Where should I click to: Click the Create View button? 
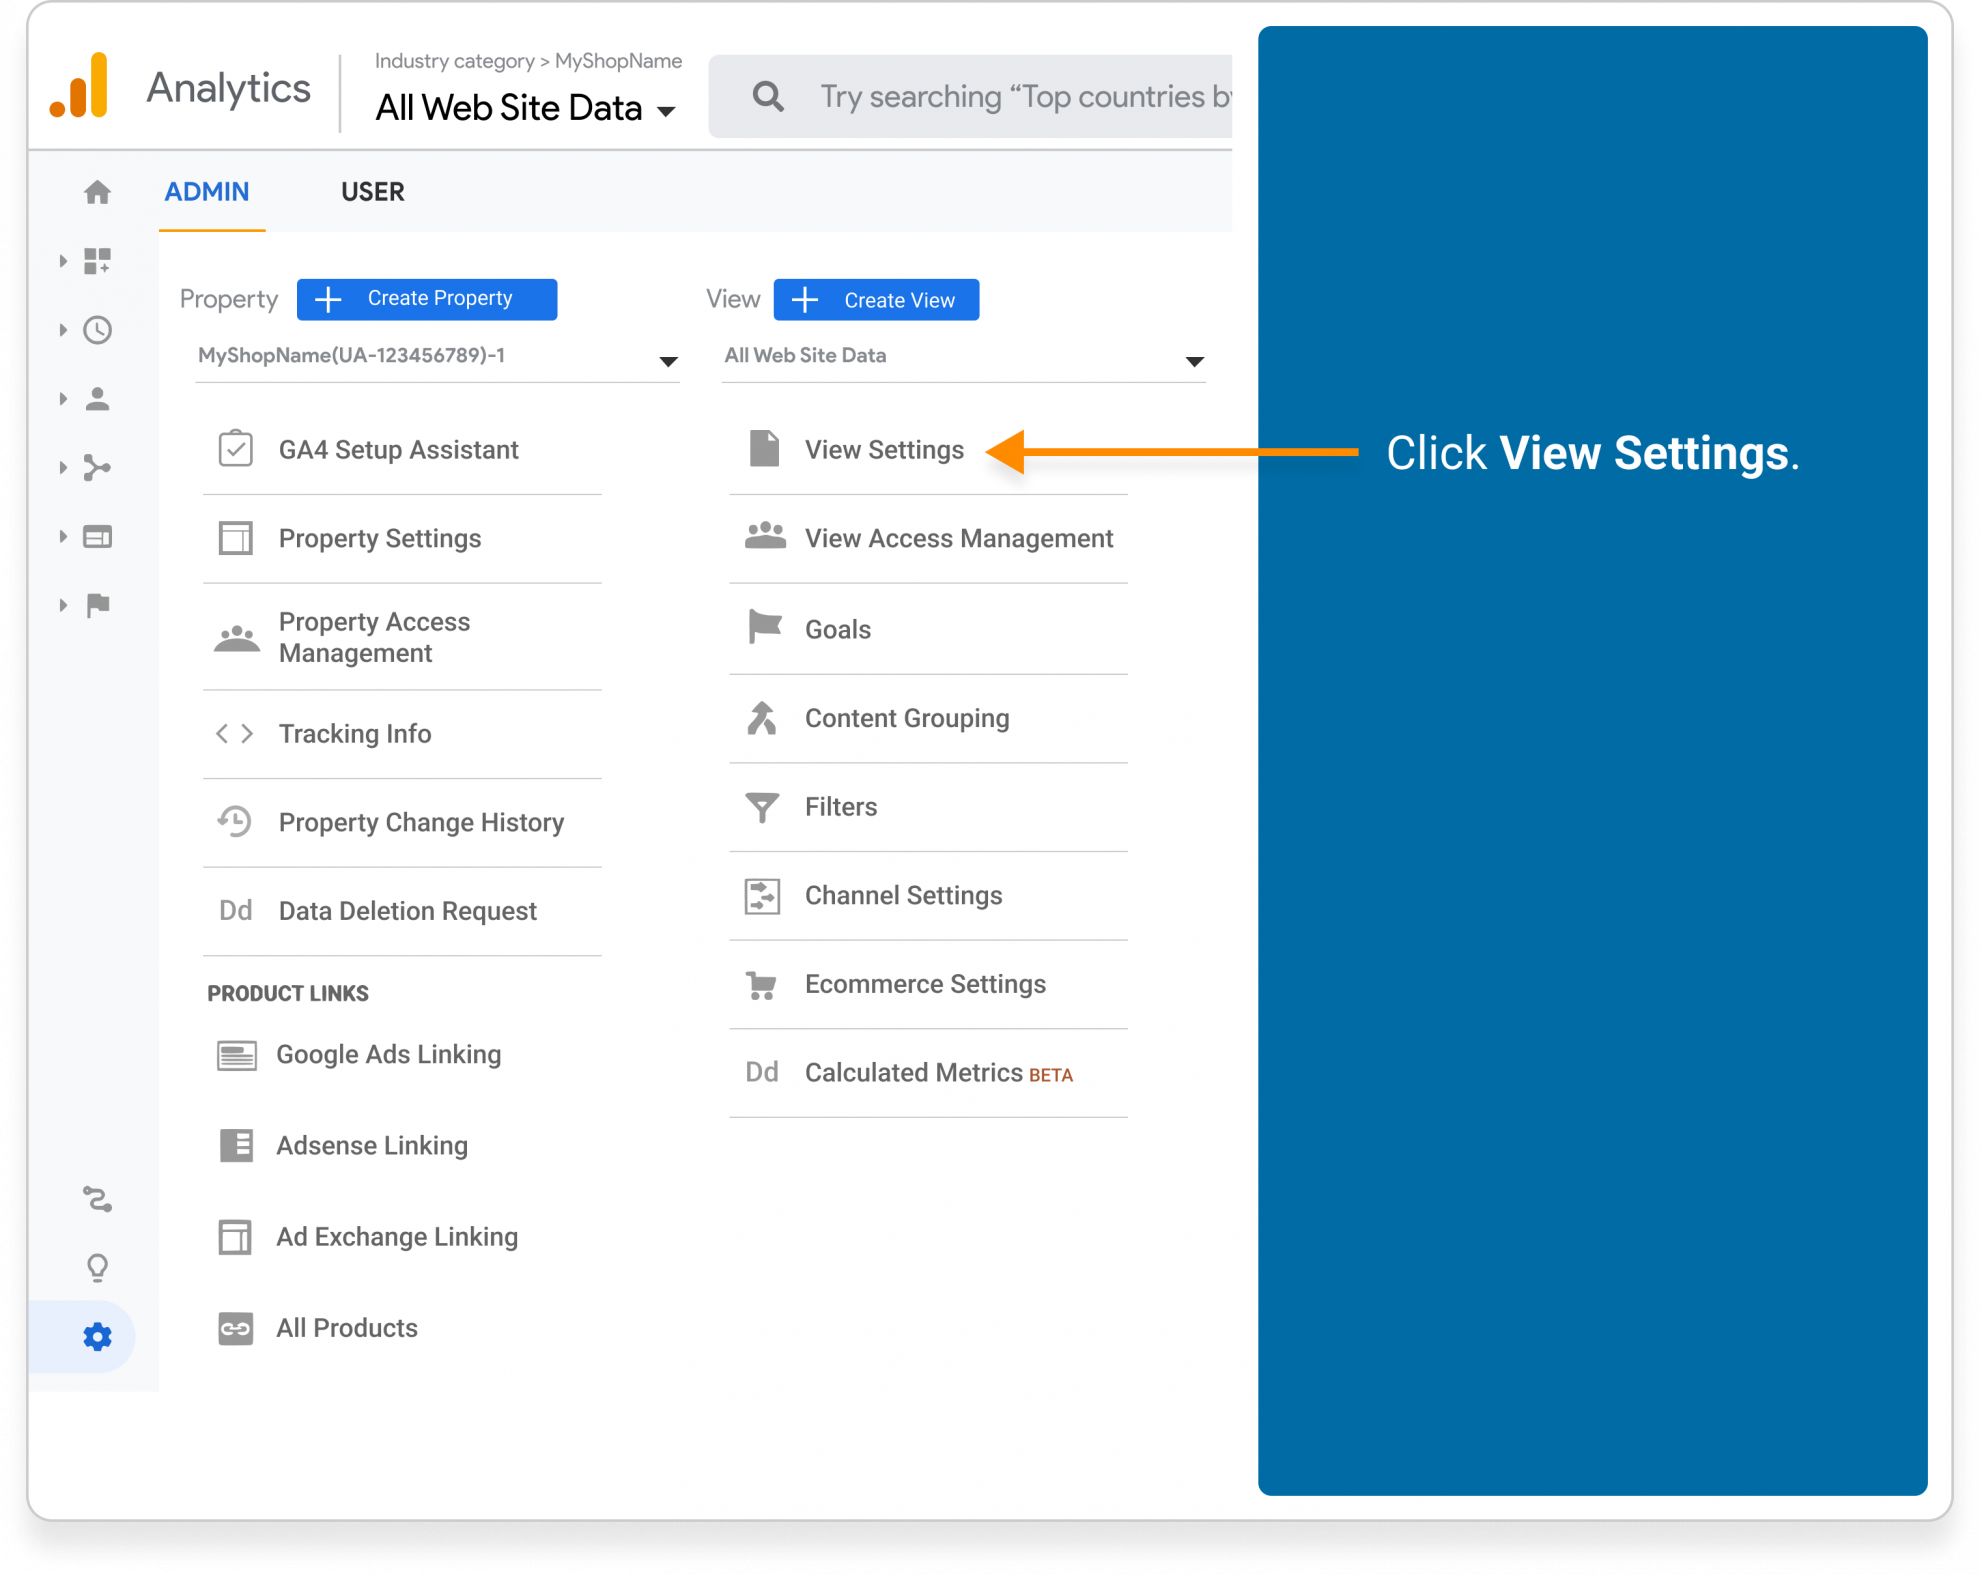coord(875,299)
